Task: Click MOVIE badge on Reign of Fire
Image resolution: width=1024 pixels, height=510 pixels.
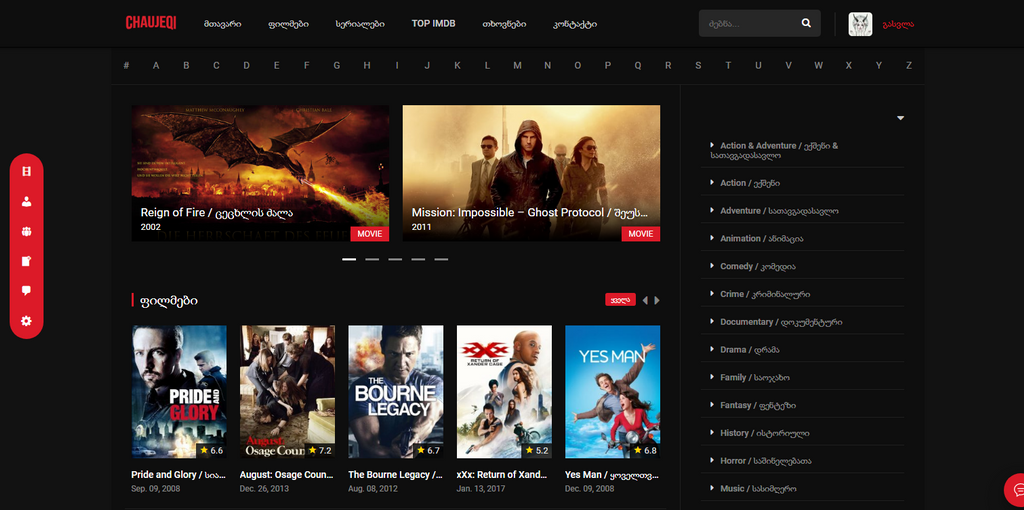Action: [370, 234]
